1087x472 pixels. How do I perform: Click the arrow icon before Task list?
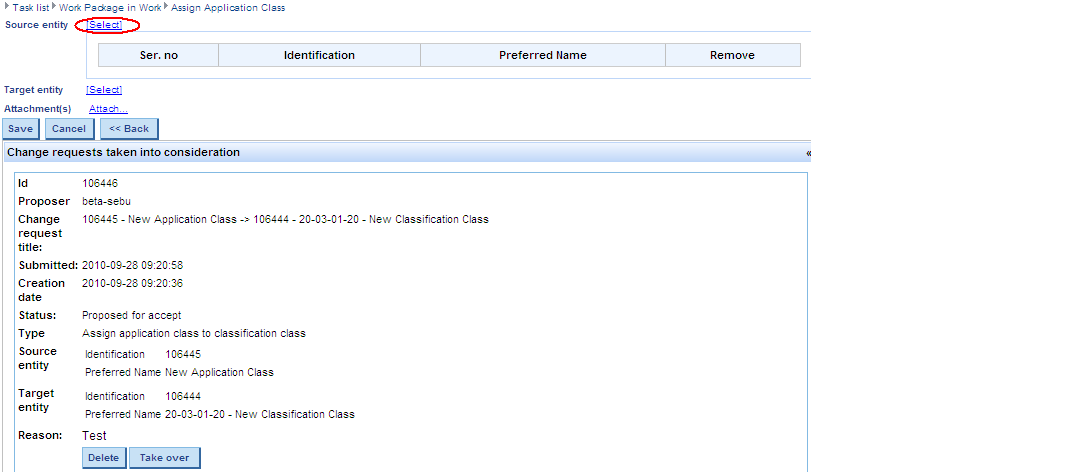pyautogui.click(x=6, y=7)
